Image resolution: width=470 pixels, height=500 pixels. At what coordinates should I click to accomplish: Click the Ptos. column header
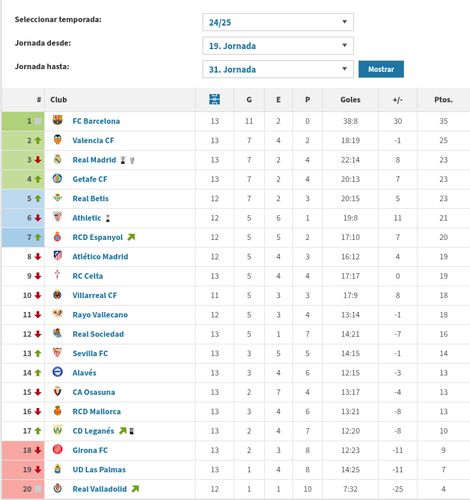click(443, 100)
